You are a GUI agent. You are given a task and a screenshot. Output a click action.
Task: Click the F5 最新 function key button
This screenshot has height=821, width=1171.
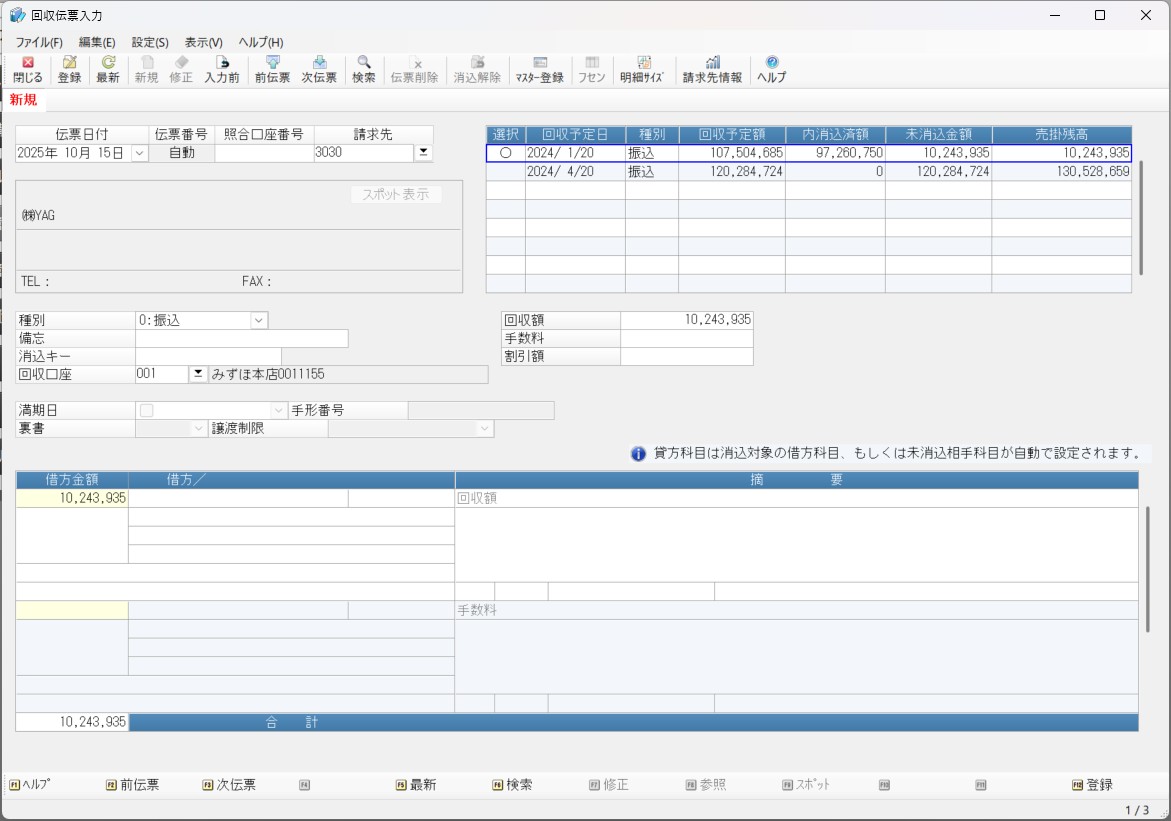click(x=416, y=785)
